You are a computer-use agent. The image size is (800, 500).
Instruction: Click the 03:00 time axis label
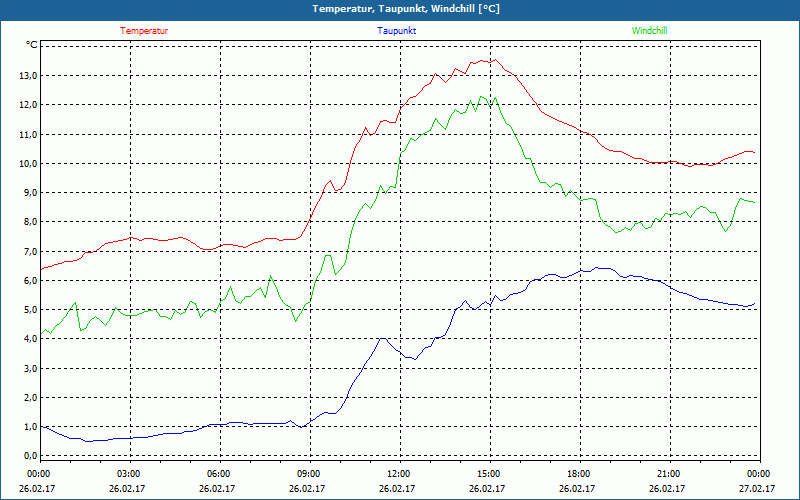131,474
